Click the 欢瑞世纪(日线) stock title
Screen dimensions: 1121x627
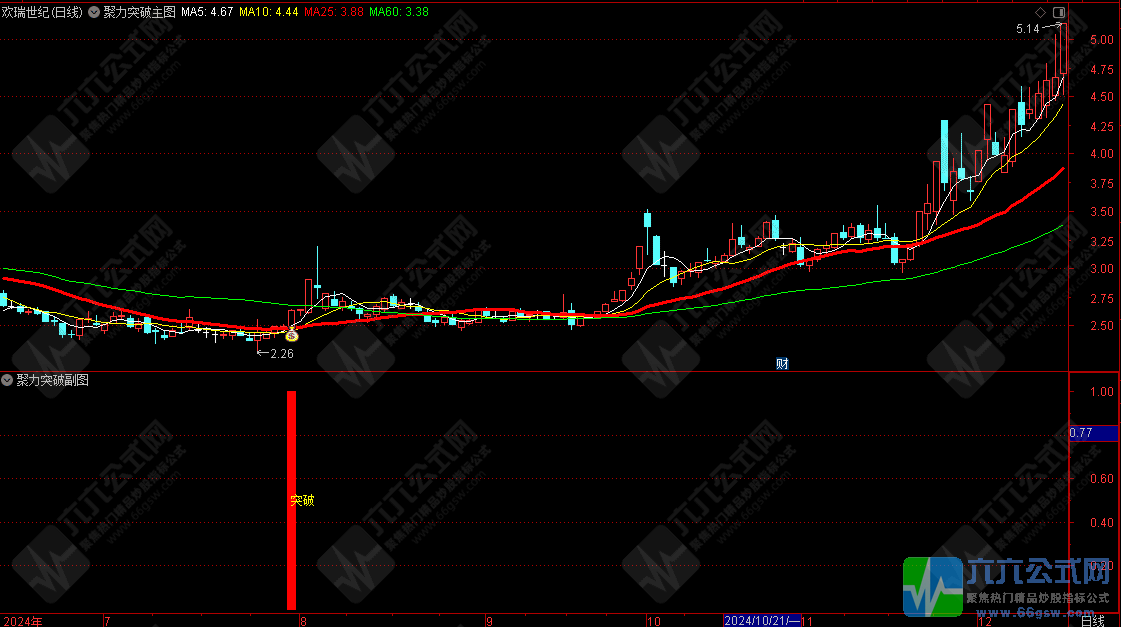click(42, 12)
